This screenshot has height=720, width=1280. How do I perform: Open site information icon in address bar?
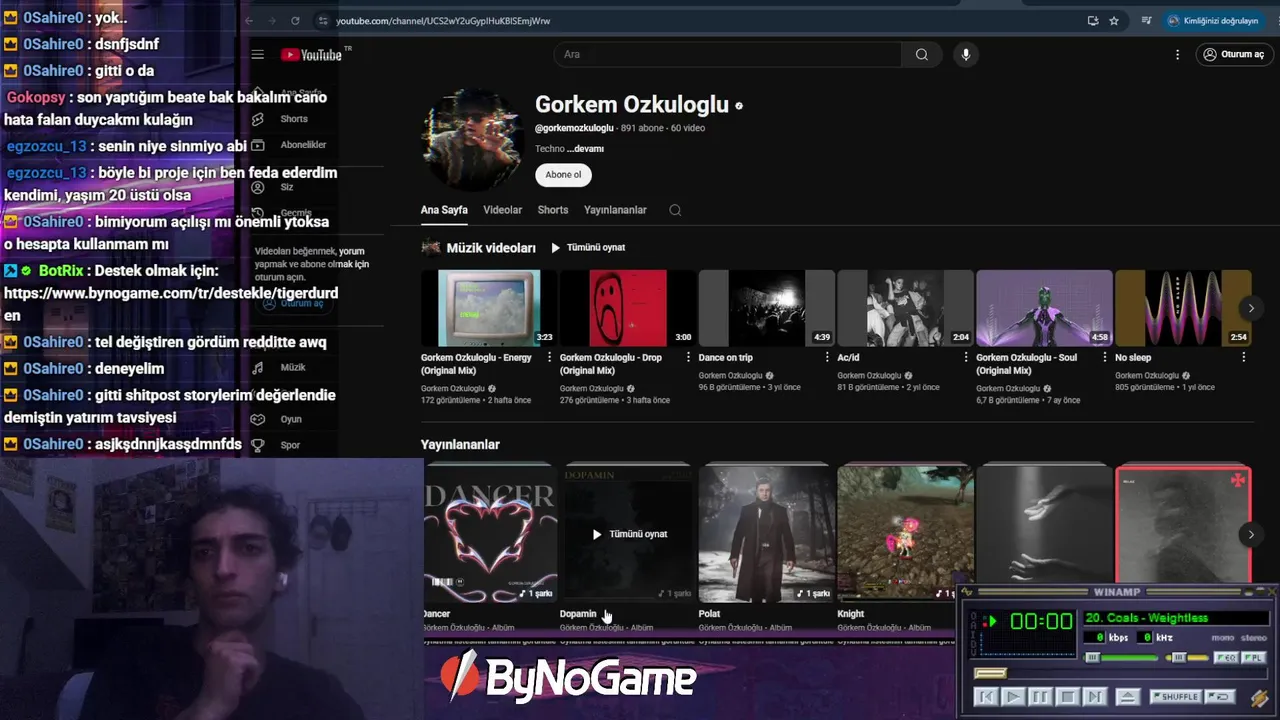click(322, 21)
